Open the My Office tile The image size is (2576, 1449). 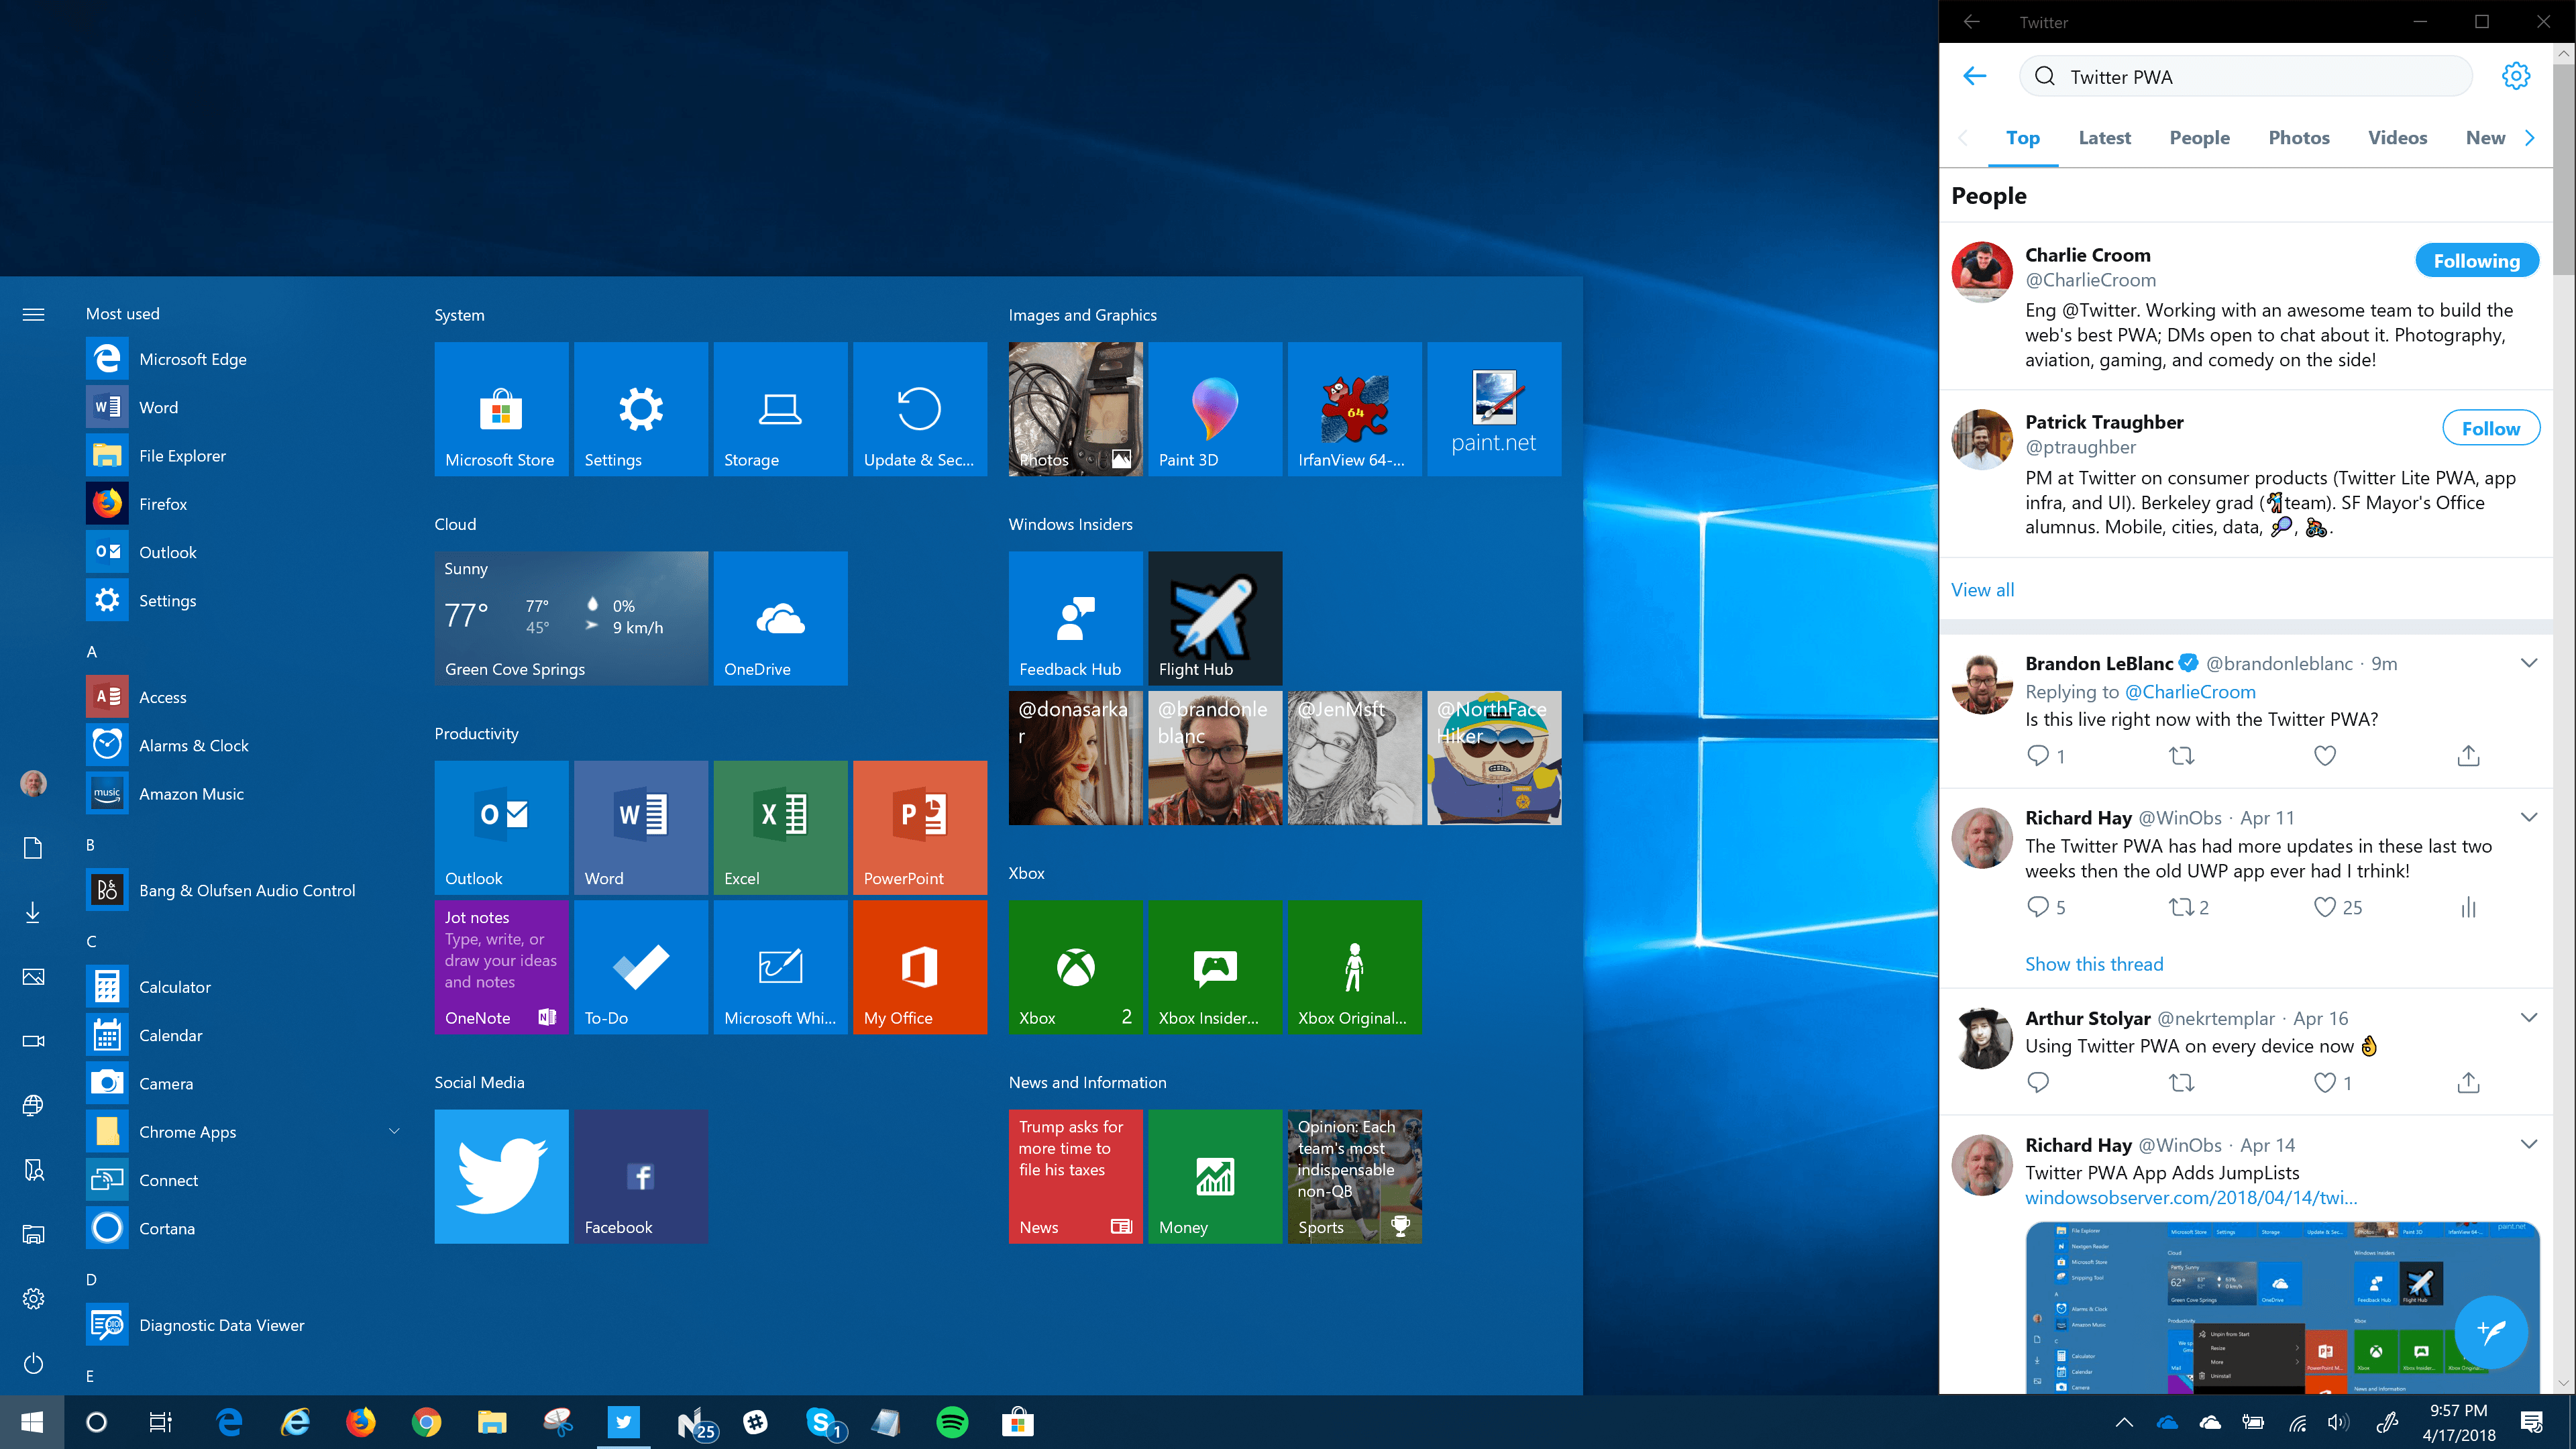pos(919,967)
